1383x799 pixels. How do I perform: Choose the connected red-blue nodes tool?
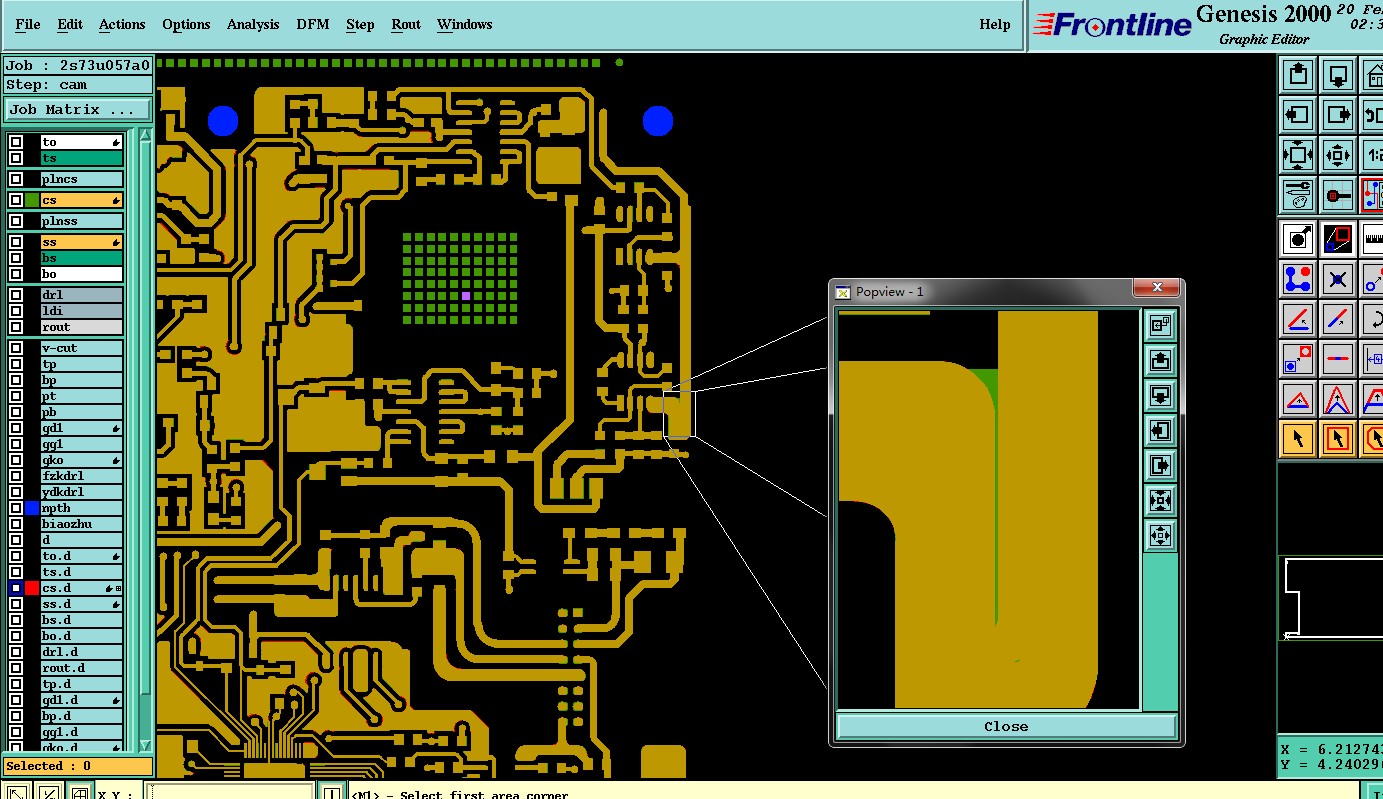pyautogui.click(x=1298, y=278)
